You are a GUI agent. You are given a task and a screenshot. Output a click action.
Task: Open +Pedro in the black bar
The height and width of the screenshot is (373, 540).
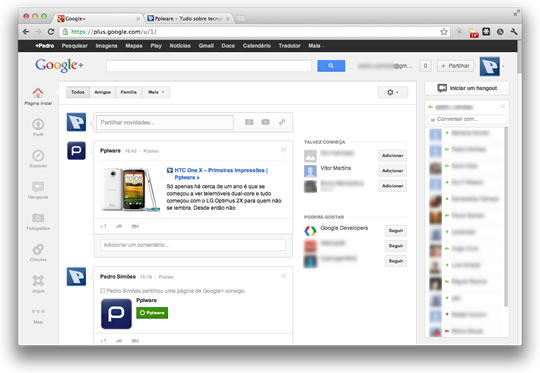point(44,46)
